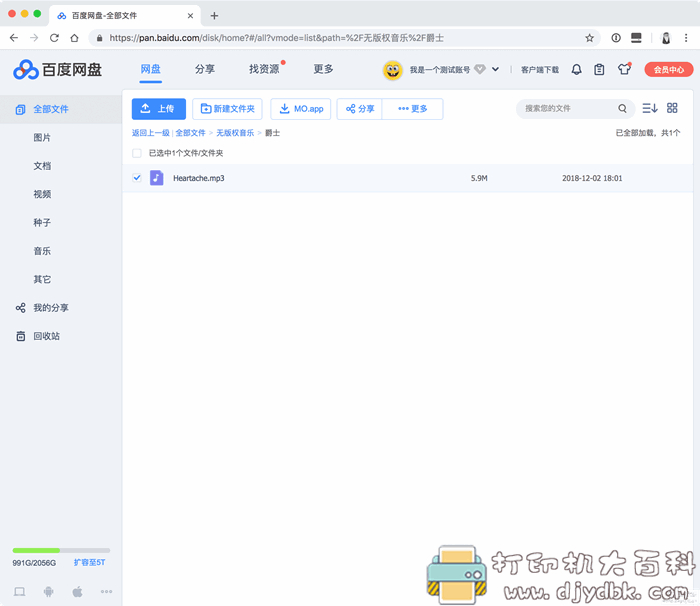Image resolution: width=700 pixels, height=606 pixels.
Task: Click the screen extension icon in toolbar
Action: pyautogui.click(x=636, y=38)
